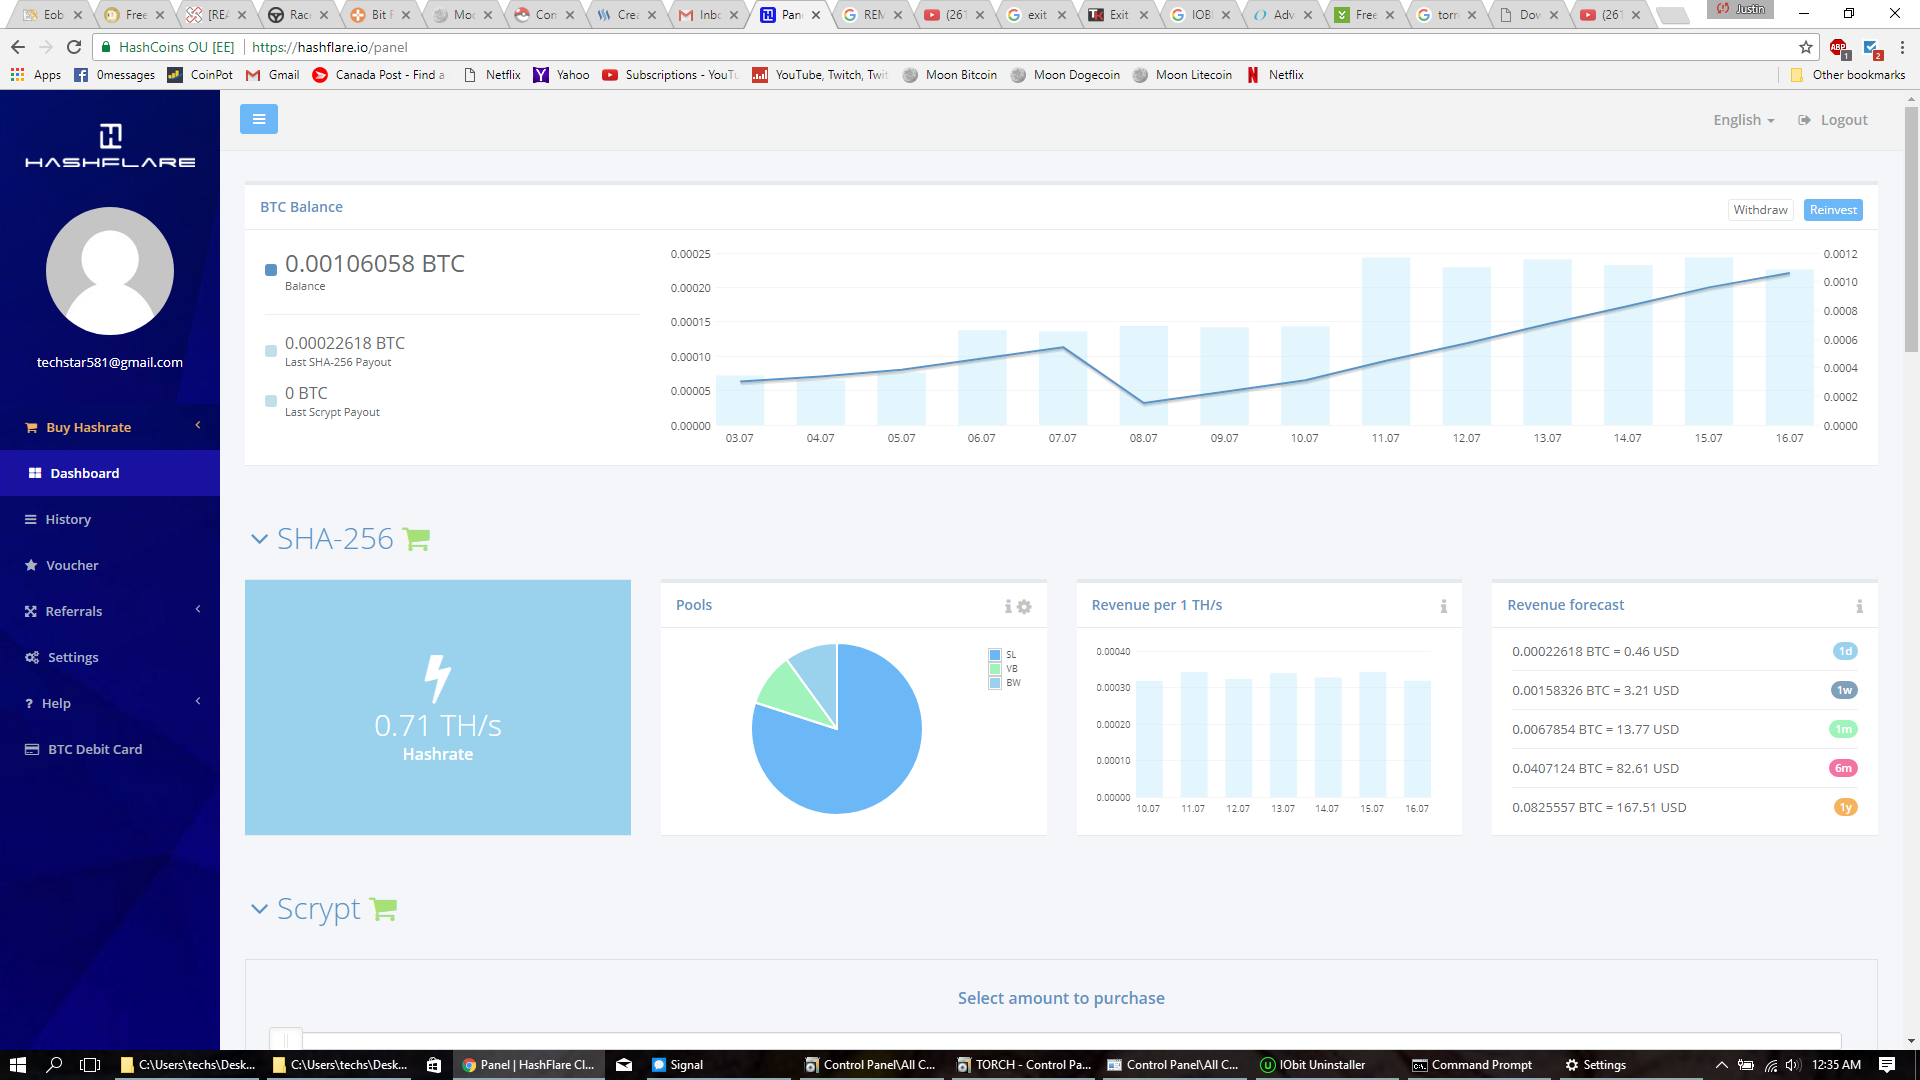Show hidden tray icons chevron
Screen dimensions: 1920x1080
click(x=1721, y=1065)
